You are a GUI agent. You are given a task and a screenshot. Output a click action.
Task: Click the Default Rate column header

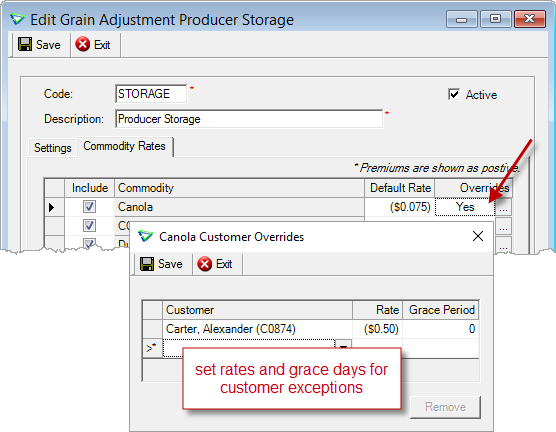click(x=400, y=188)
